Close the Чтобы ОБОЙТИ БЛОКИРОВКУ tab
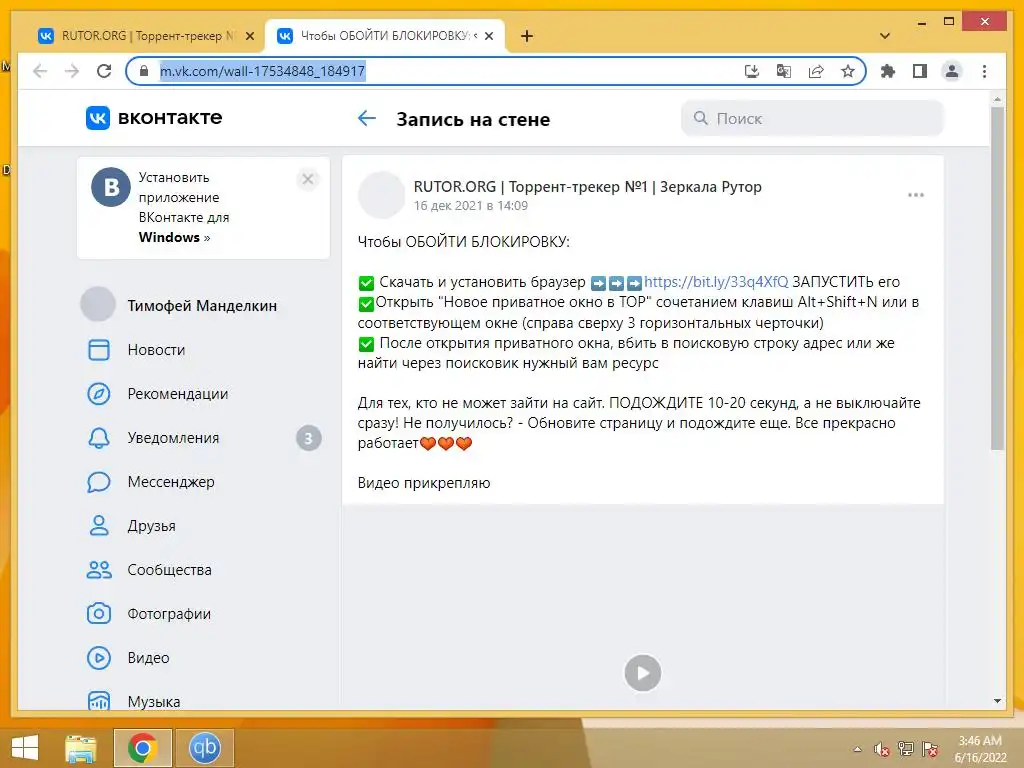This screenshot has width=1024, height=768. pyautogui.click(x=489, y=37)
